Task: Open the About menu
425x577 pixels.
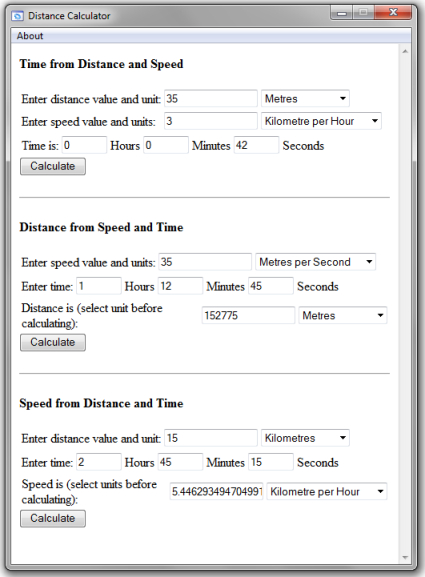Action: pyautogui.click(x=30, y=36)
